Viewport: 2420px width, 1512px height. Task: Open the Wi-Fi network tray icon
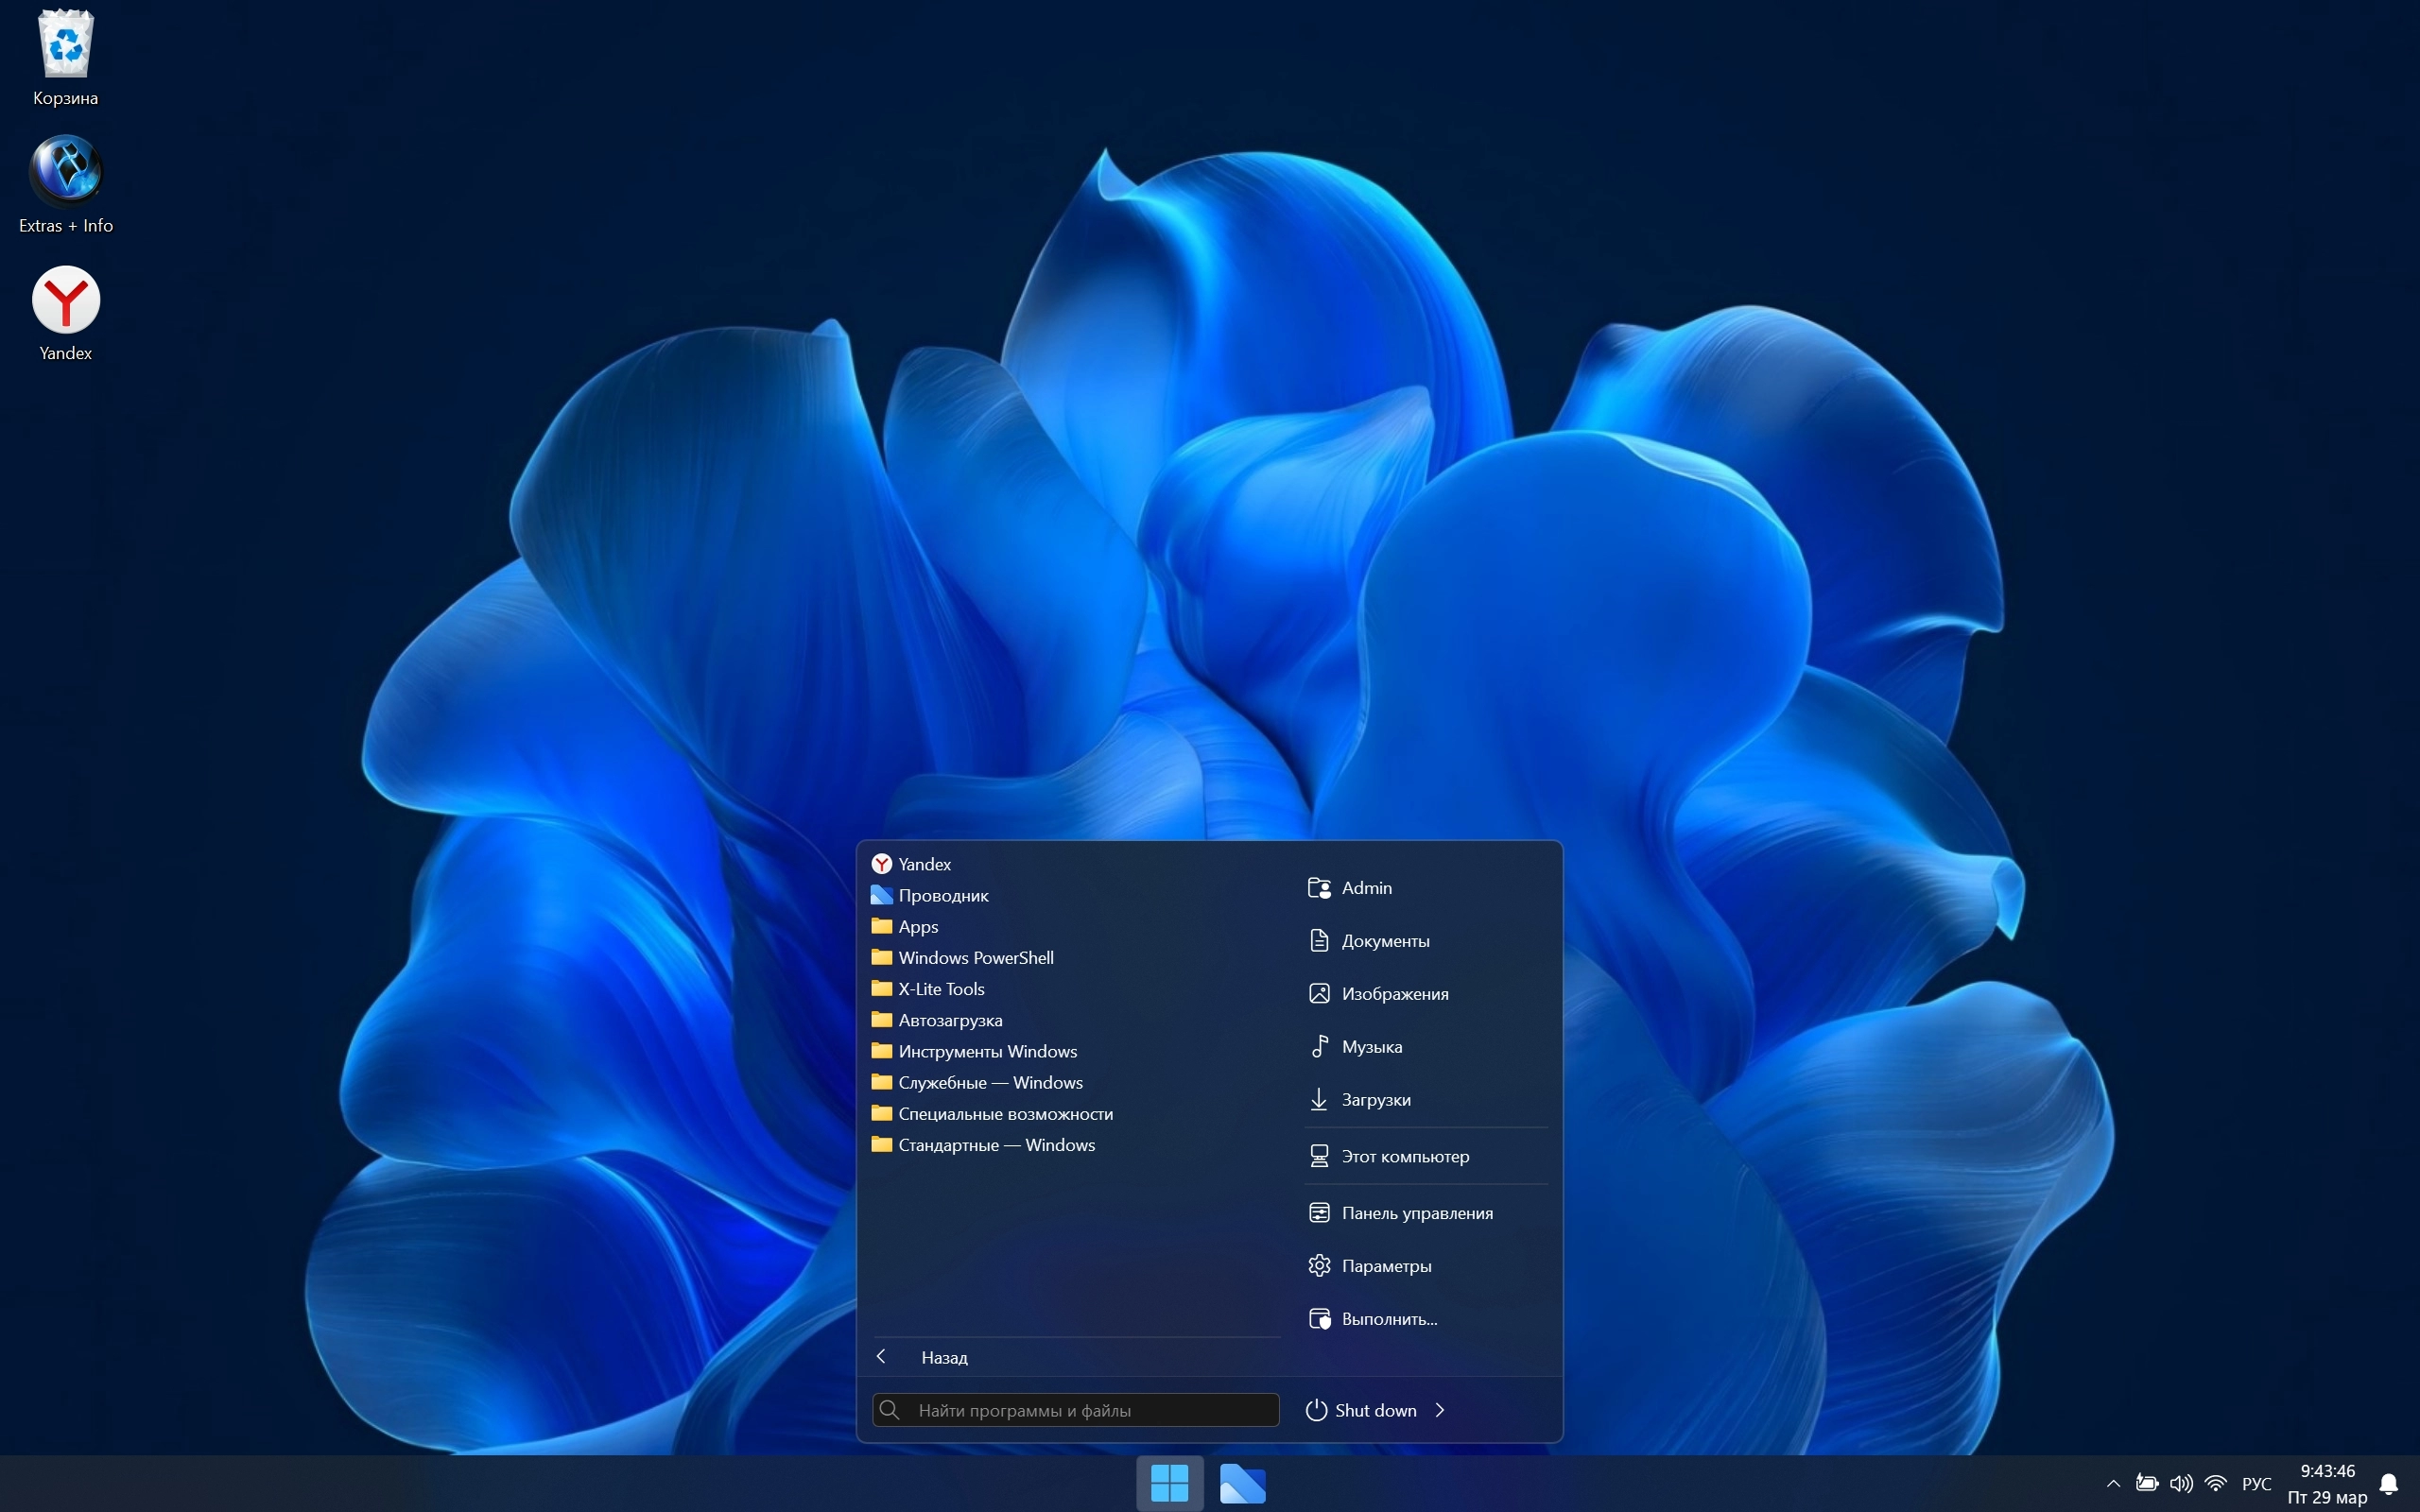(2215, 1483)
